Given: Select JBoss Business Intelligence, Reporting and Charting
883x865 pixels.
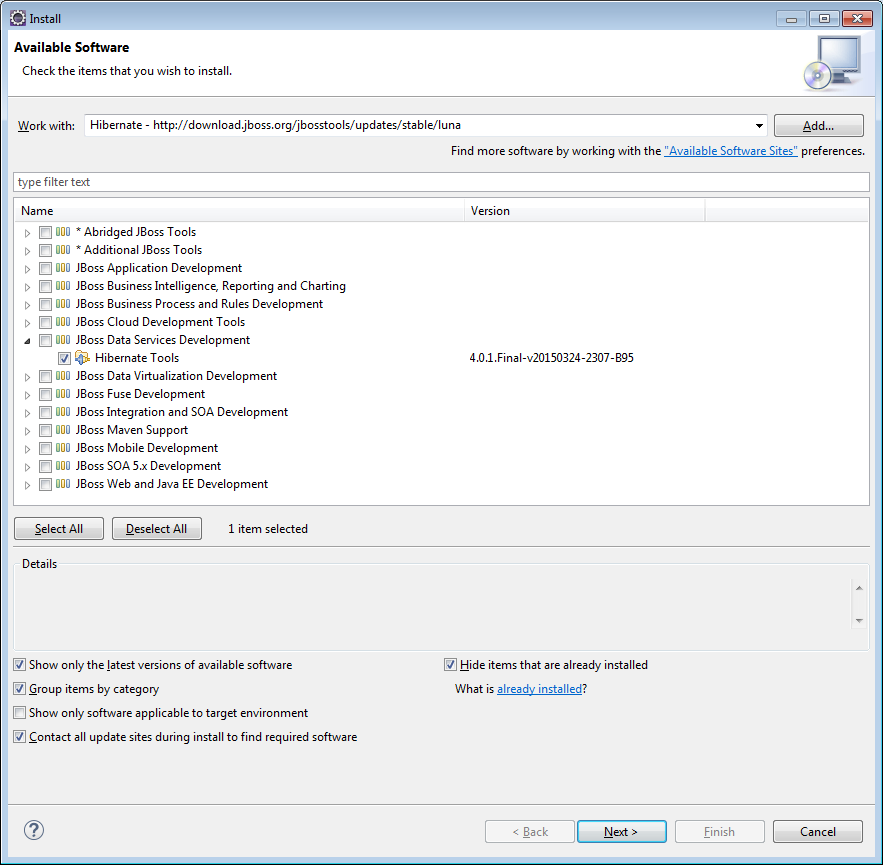Looking at the screenshot, I should (211, 286).
